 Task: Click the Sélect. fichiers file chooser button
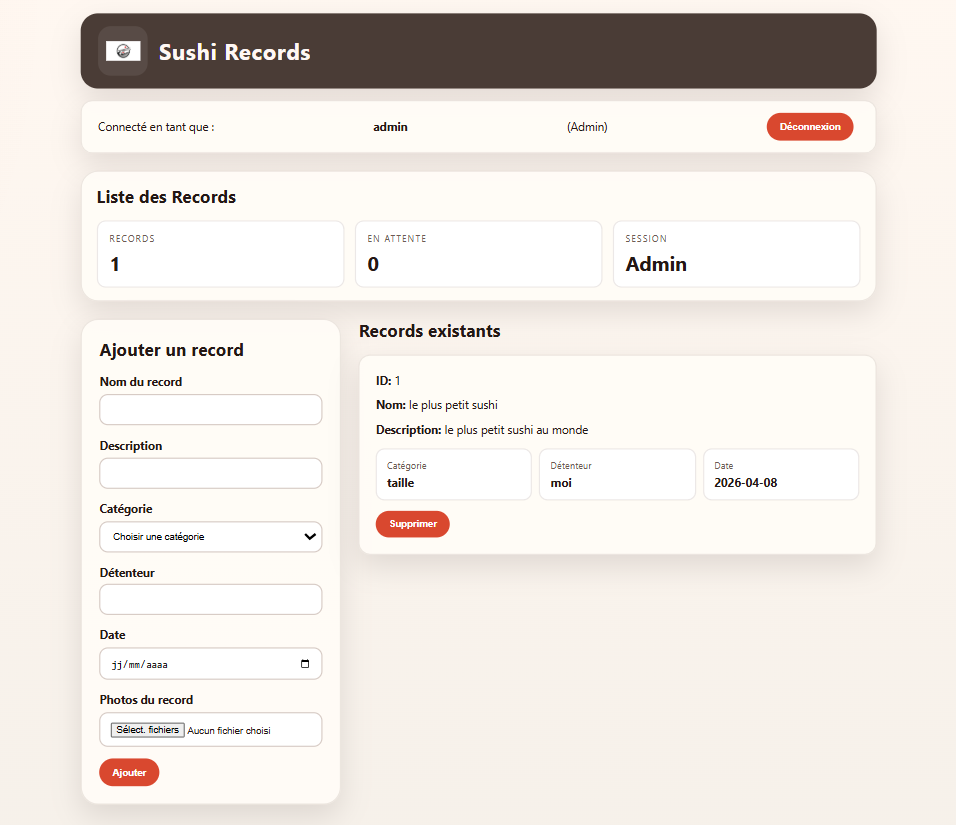coord(147,730)
